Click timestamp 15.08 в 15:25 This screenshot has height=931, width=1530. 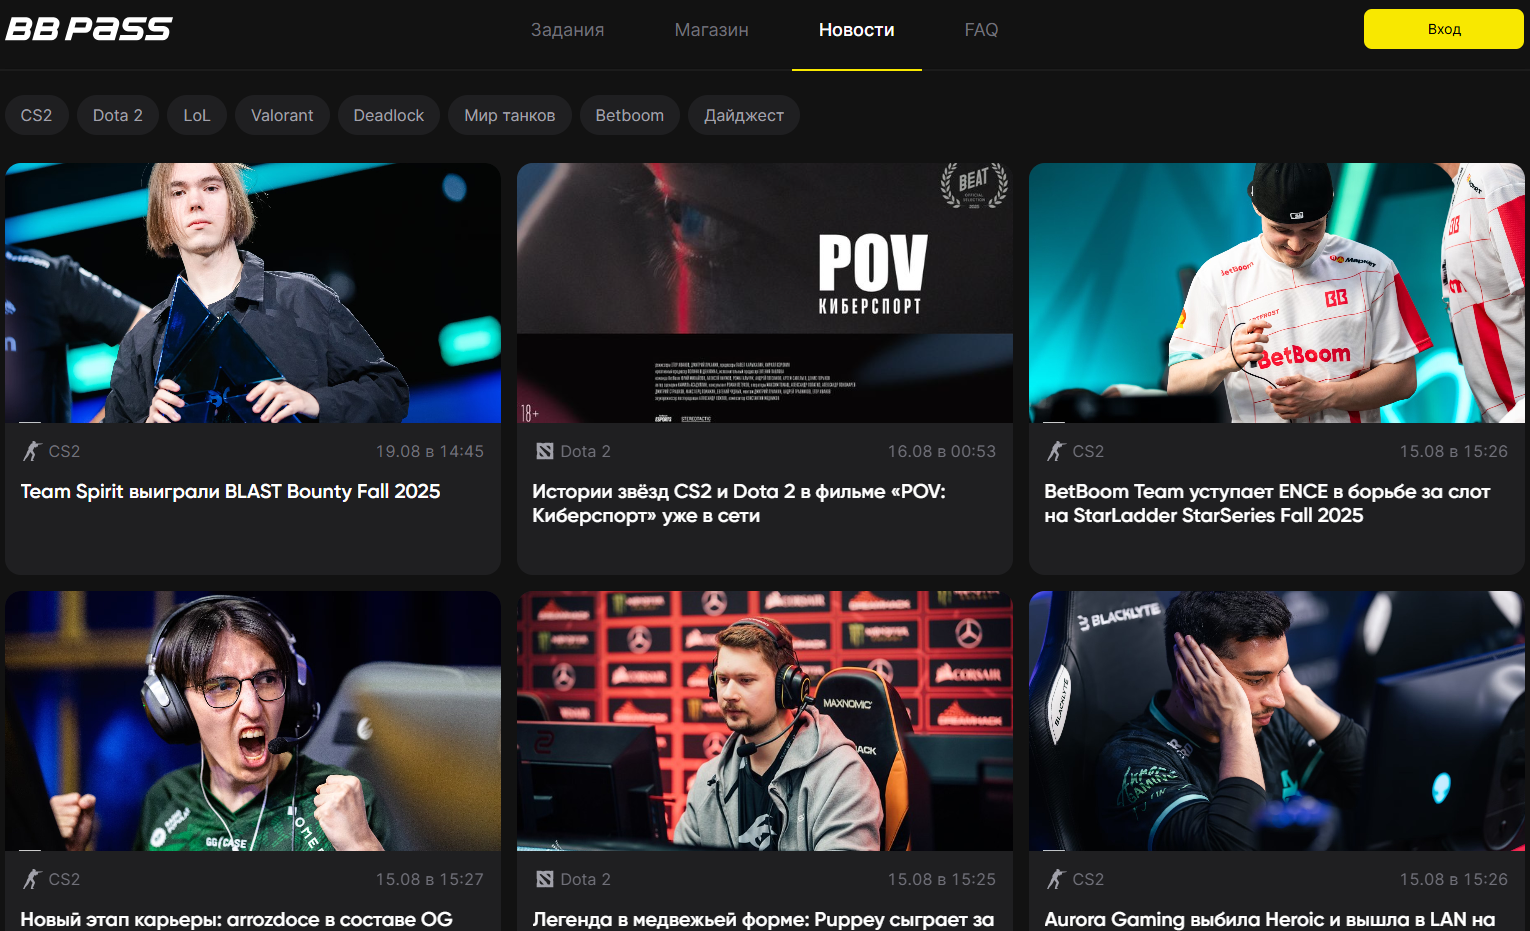942,880
